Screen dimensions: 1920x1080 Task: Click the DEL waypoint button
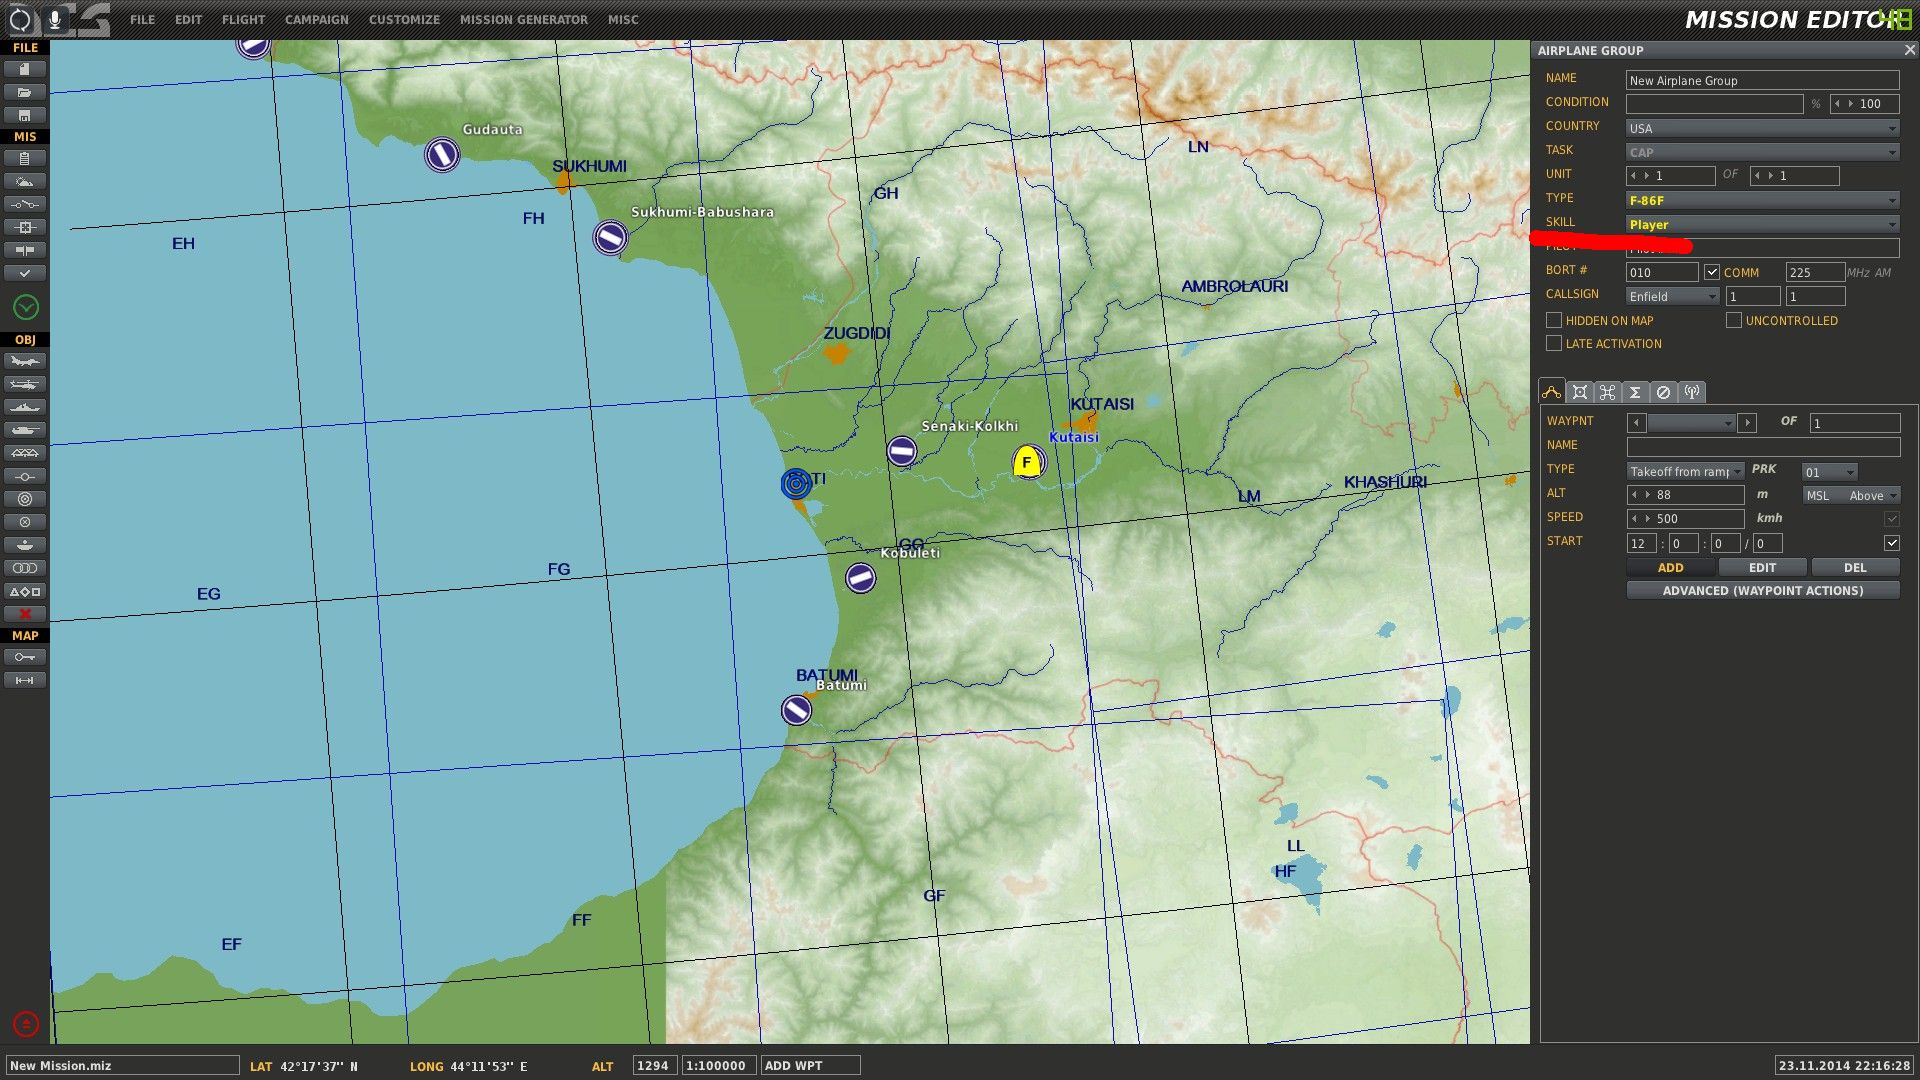1855,567
